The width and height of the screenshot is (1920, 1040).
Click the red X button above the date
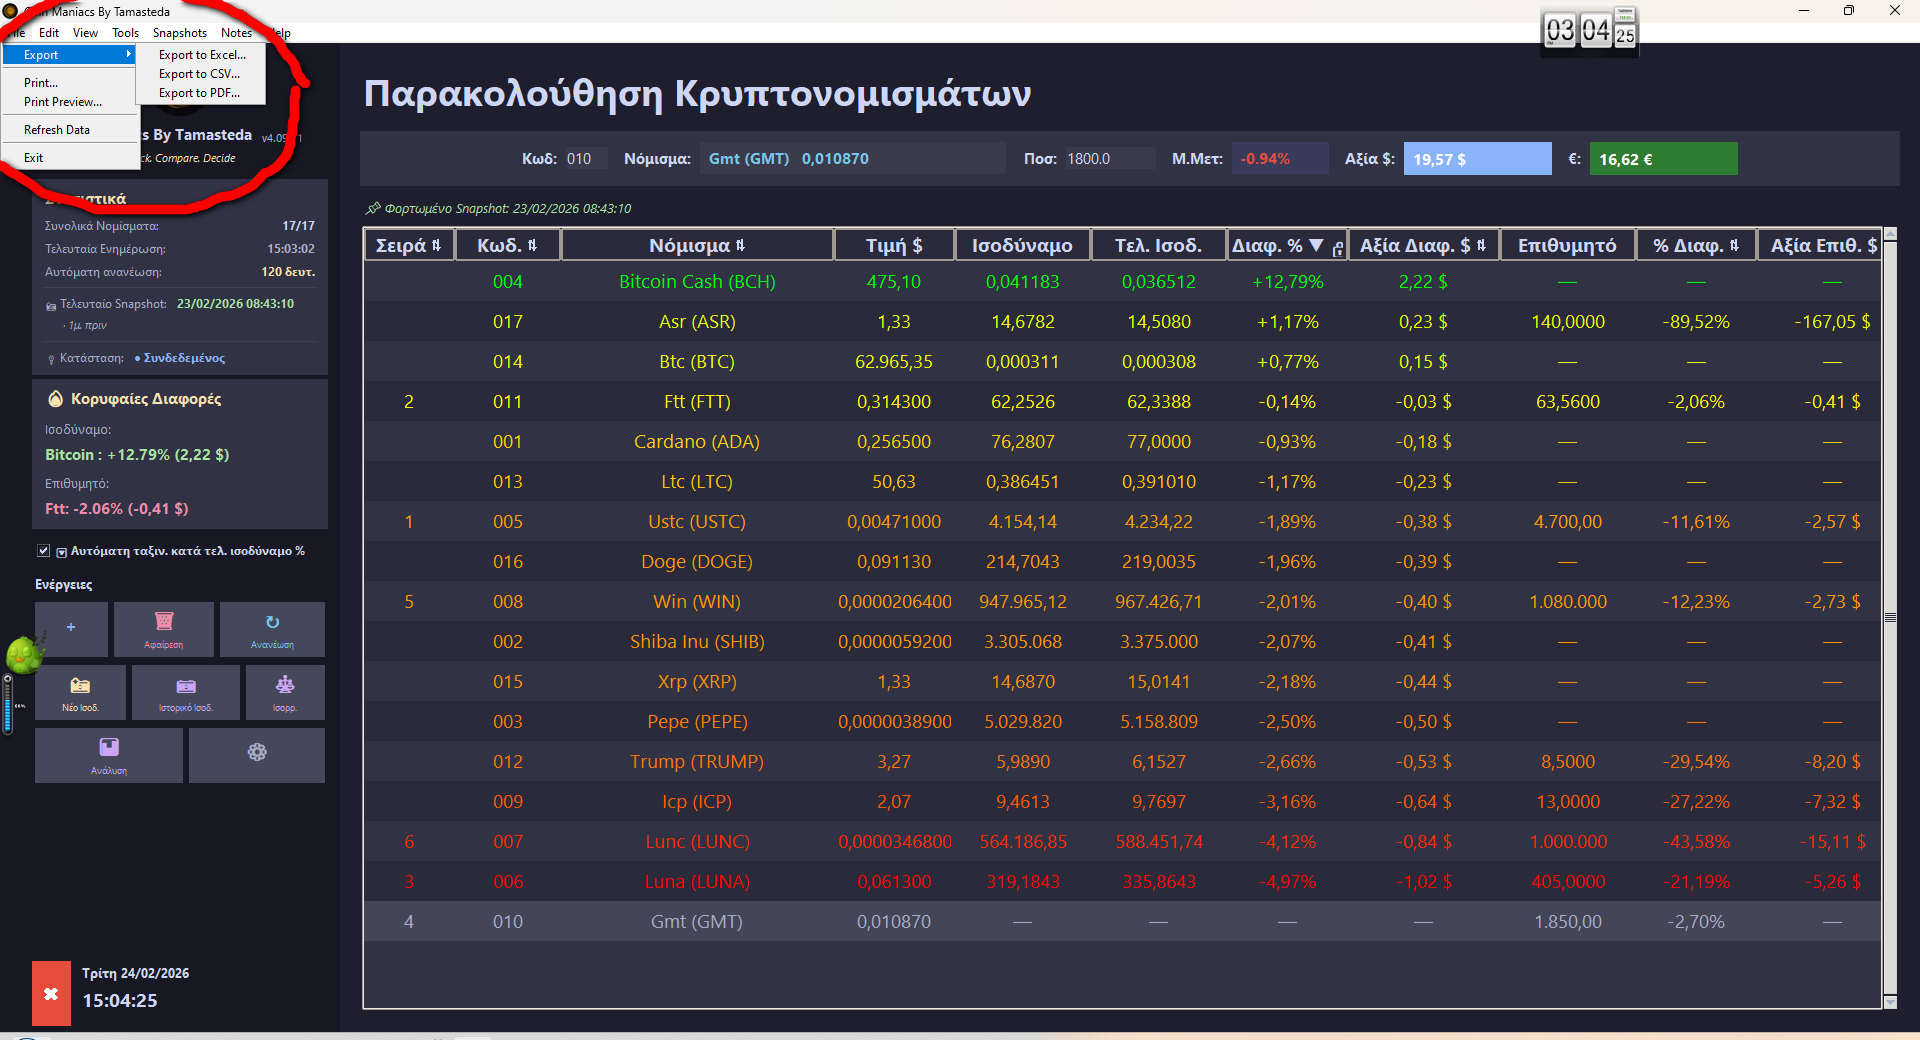50,992
